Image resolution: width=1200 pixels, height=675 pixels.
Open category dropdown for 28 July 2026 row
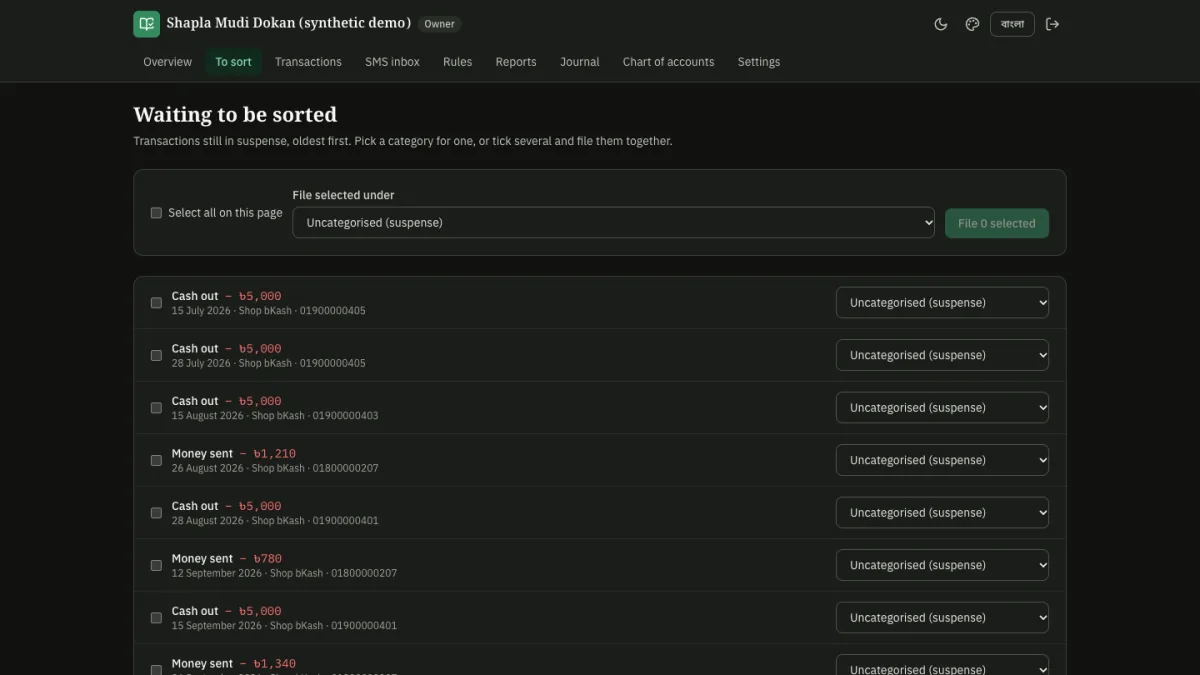coord(942,355)
